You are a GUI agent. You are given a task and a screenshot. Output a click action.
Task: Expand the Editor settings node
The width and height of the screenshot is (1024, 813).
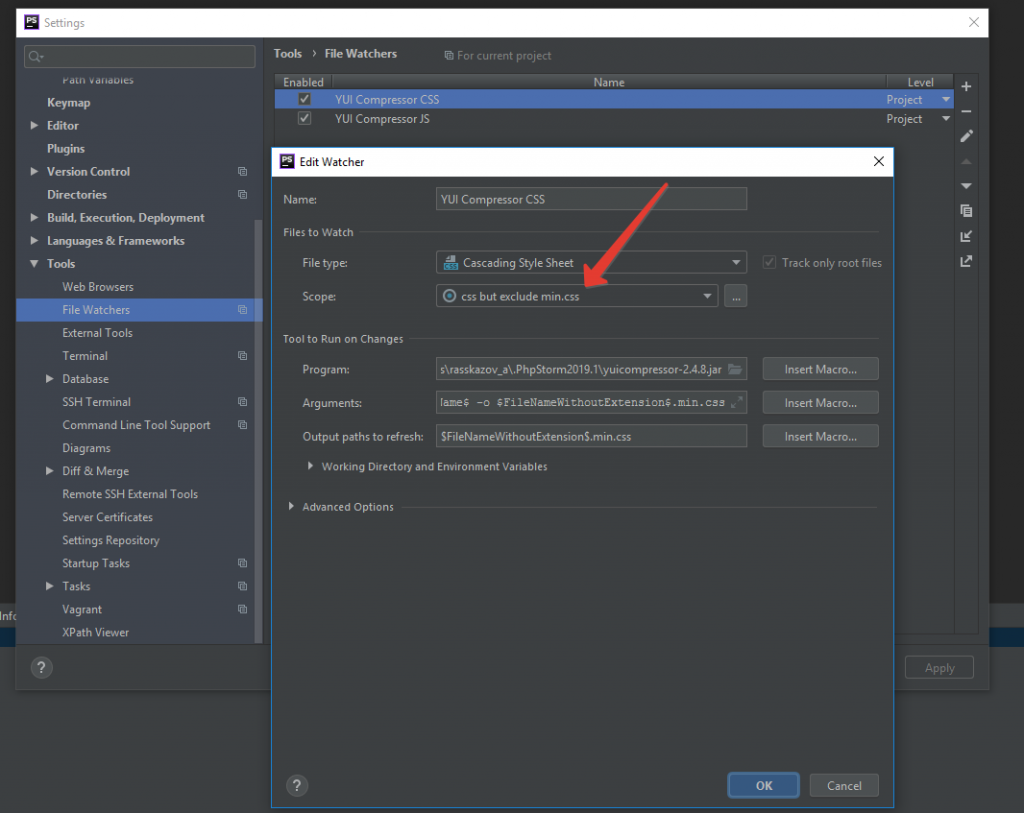point(34,125)
